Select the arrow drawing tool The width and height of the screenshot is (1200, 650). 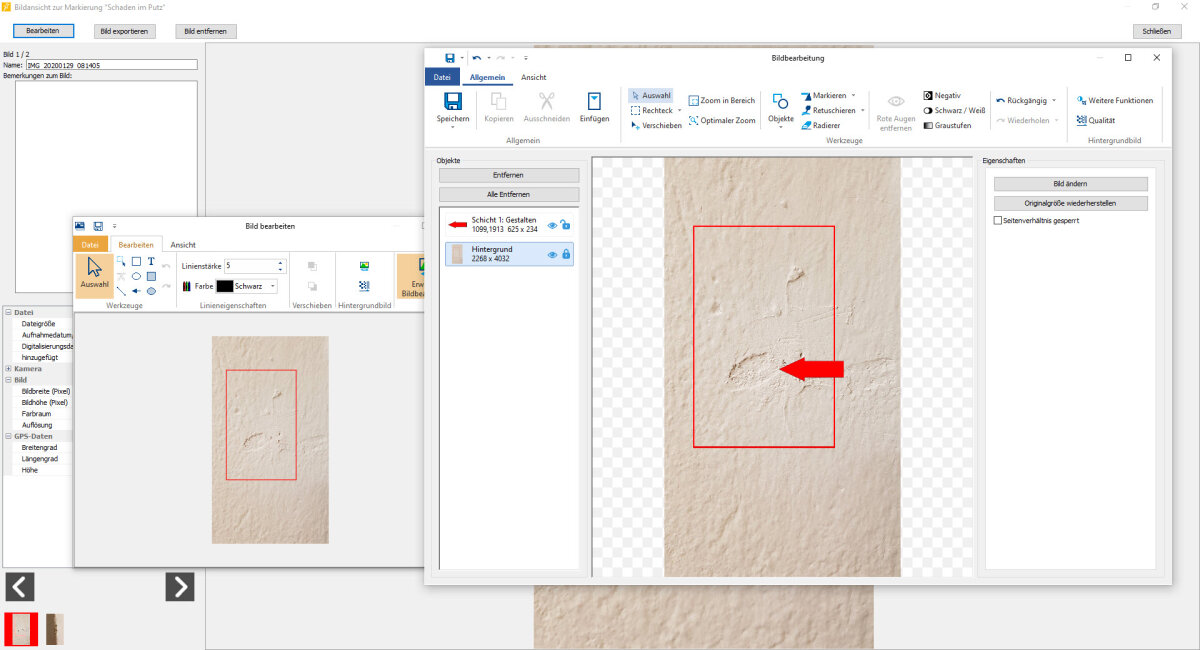[136, 291]
